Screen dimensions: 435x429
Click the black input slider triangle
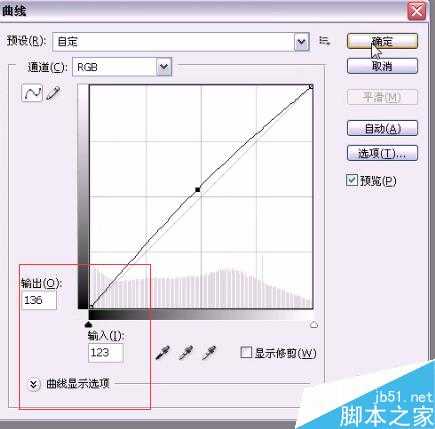point(88,324)
